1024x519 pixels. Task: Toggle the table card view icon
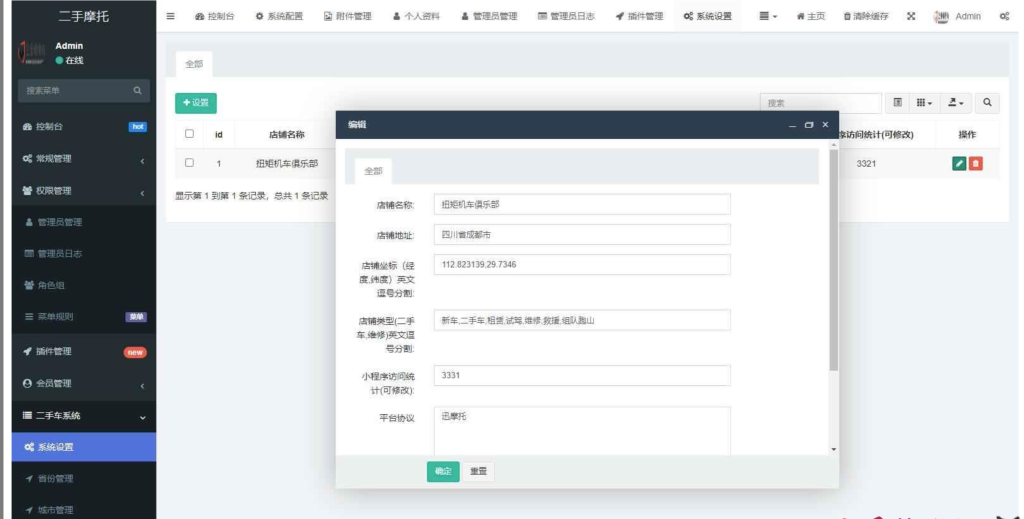[x=898, y=103]
